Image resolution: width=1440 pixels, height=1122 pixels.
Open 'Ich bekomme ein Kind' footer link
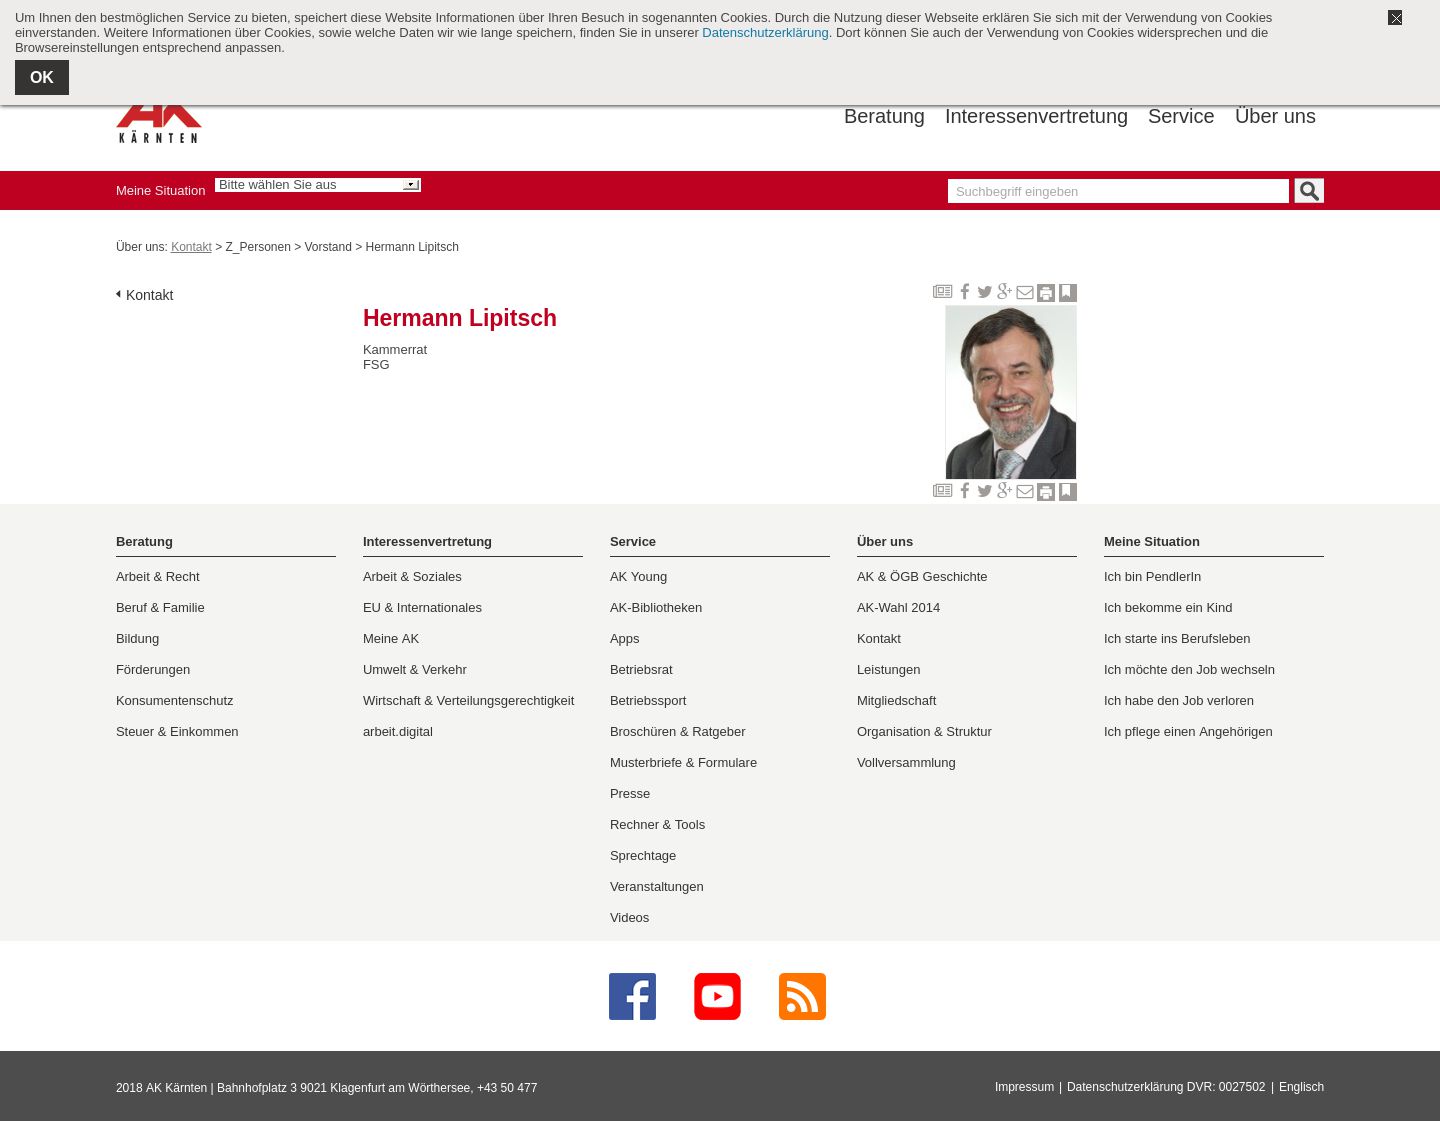pyautogui.click(x=1168, y=608)
